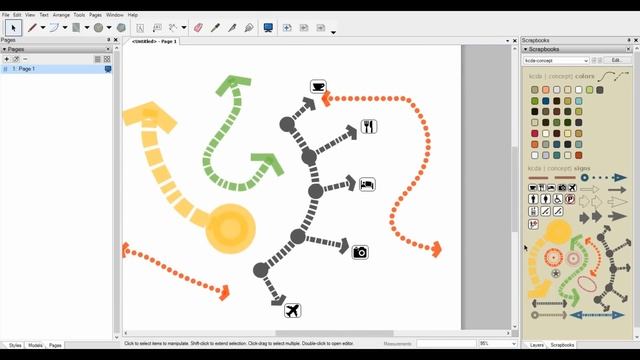Switch to the Styles tab
640x360 pixels.
[x=15, y=345]
